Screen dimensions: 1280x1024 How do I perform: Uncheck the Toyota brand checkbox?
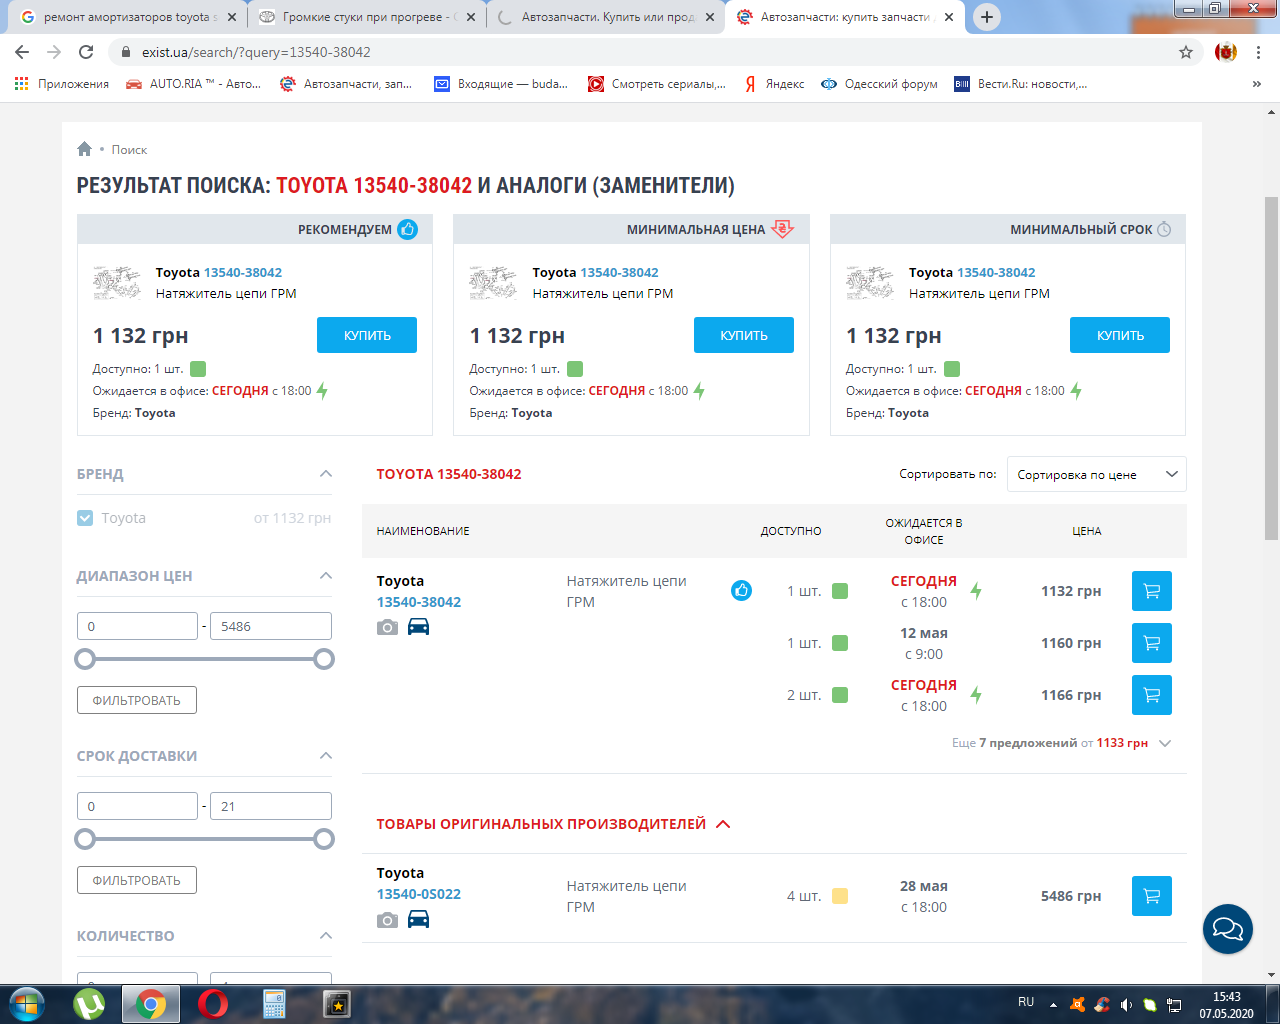tap(85, 518)
